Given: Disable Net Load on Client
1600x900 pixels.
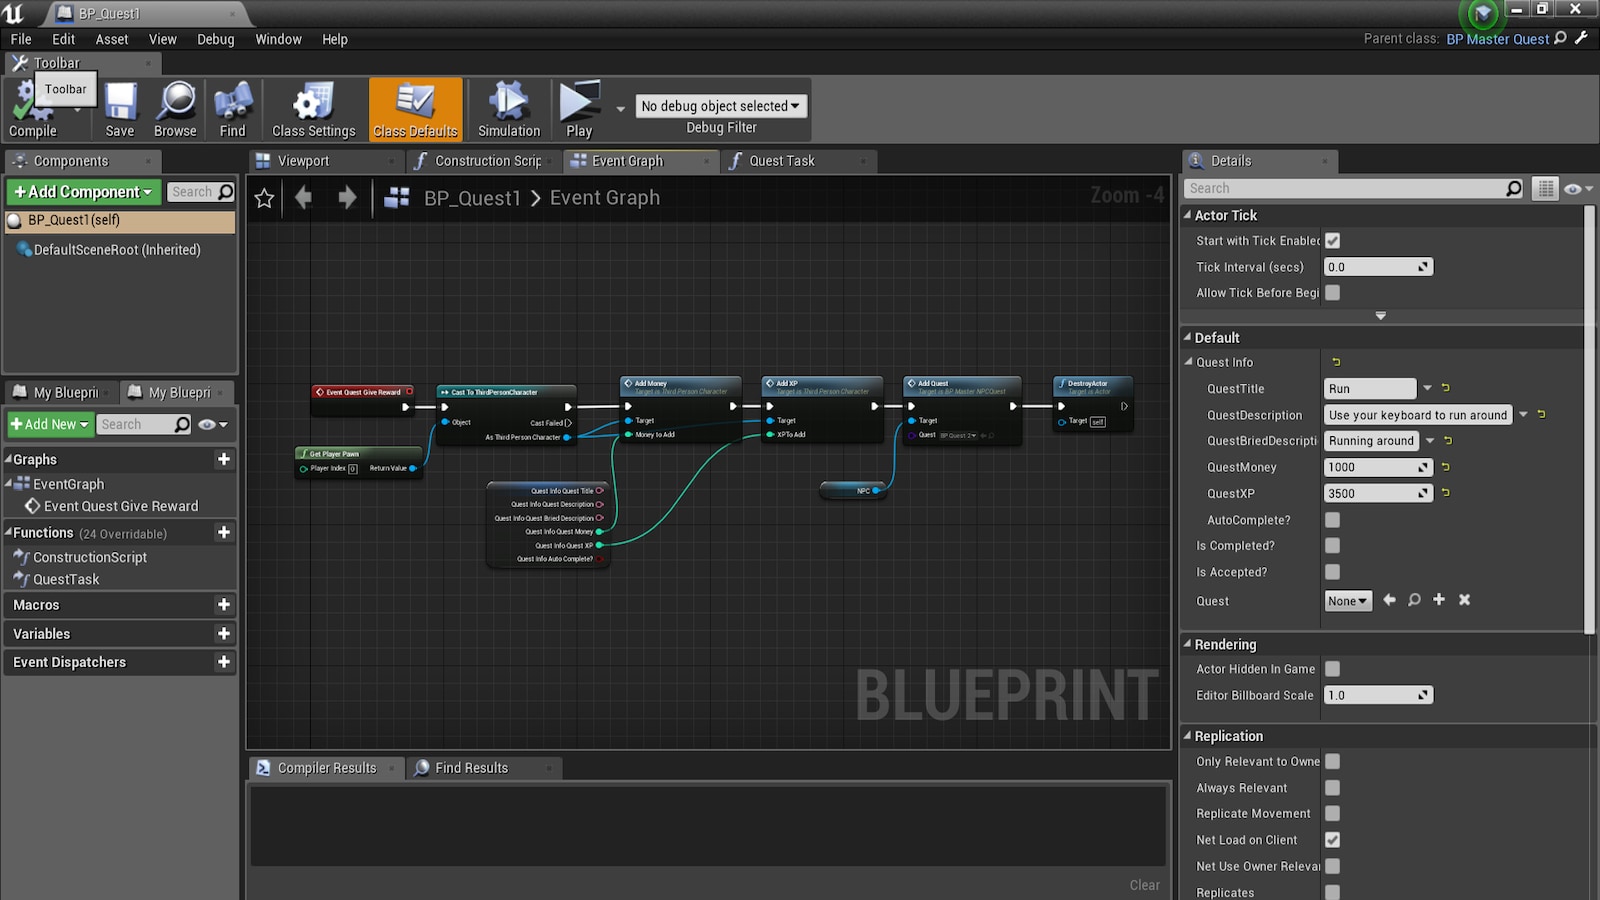Looking at the screenshot, I should click(1333, 840).
